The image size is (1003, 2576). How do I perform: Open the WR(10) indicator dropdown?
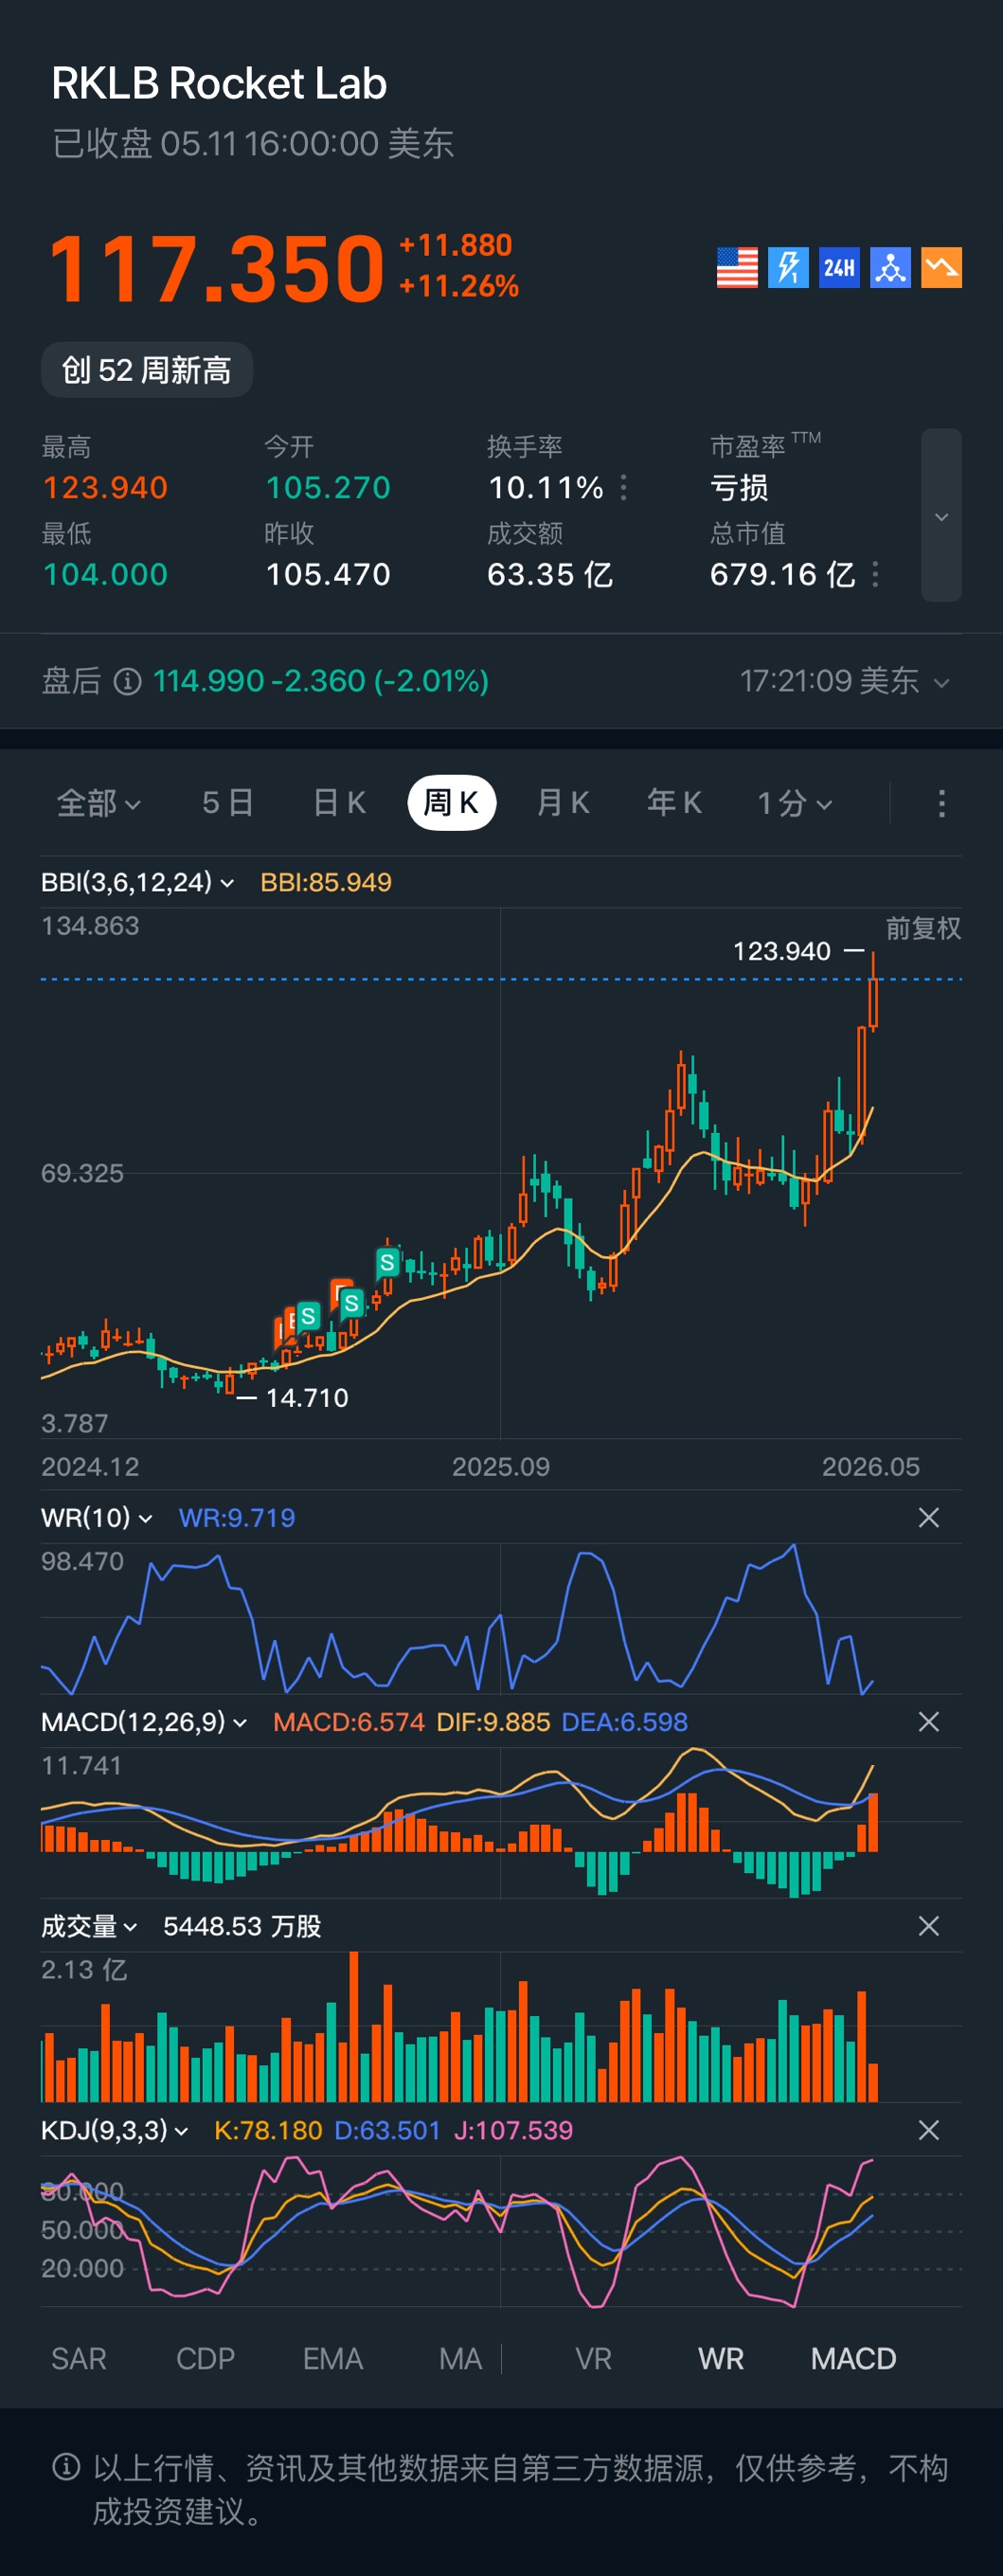coord(96,1518)
